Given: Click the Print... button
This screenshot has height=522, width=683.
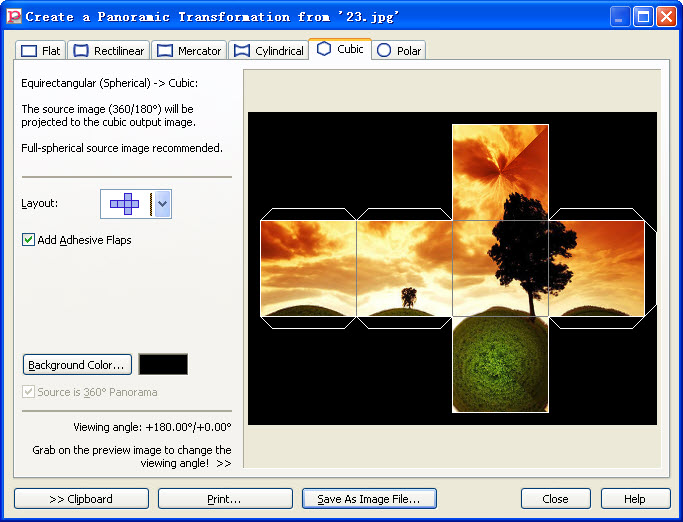Looking at the screenshot, I should 225,498.
